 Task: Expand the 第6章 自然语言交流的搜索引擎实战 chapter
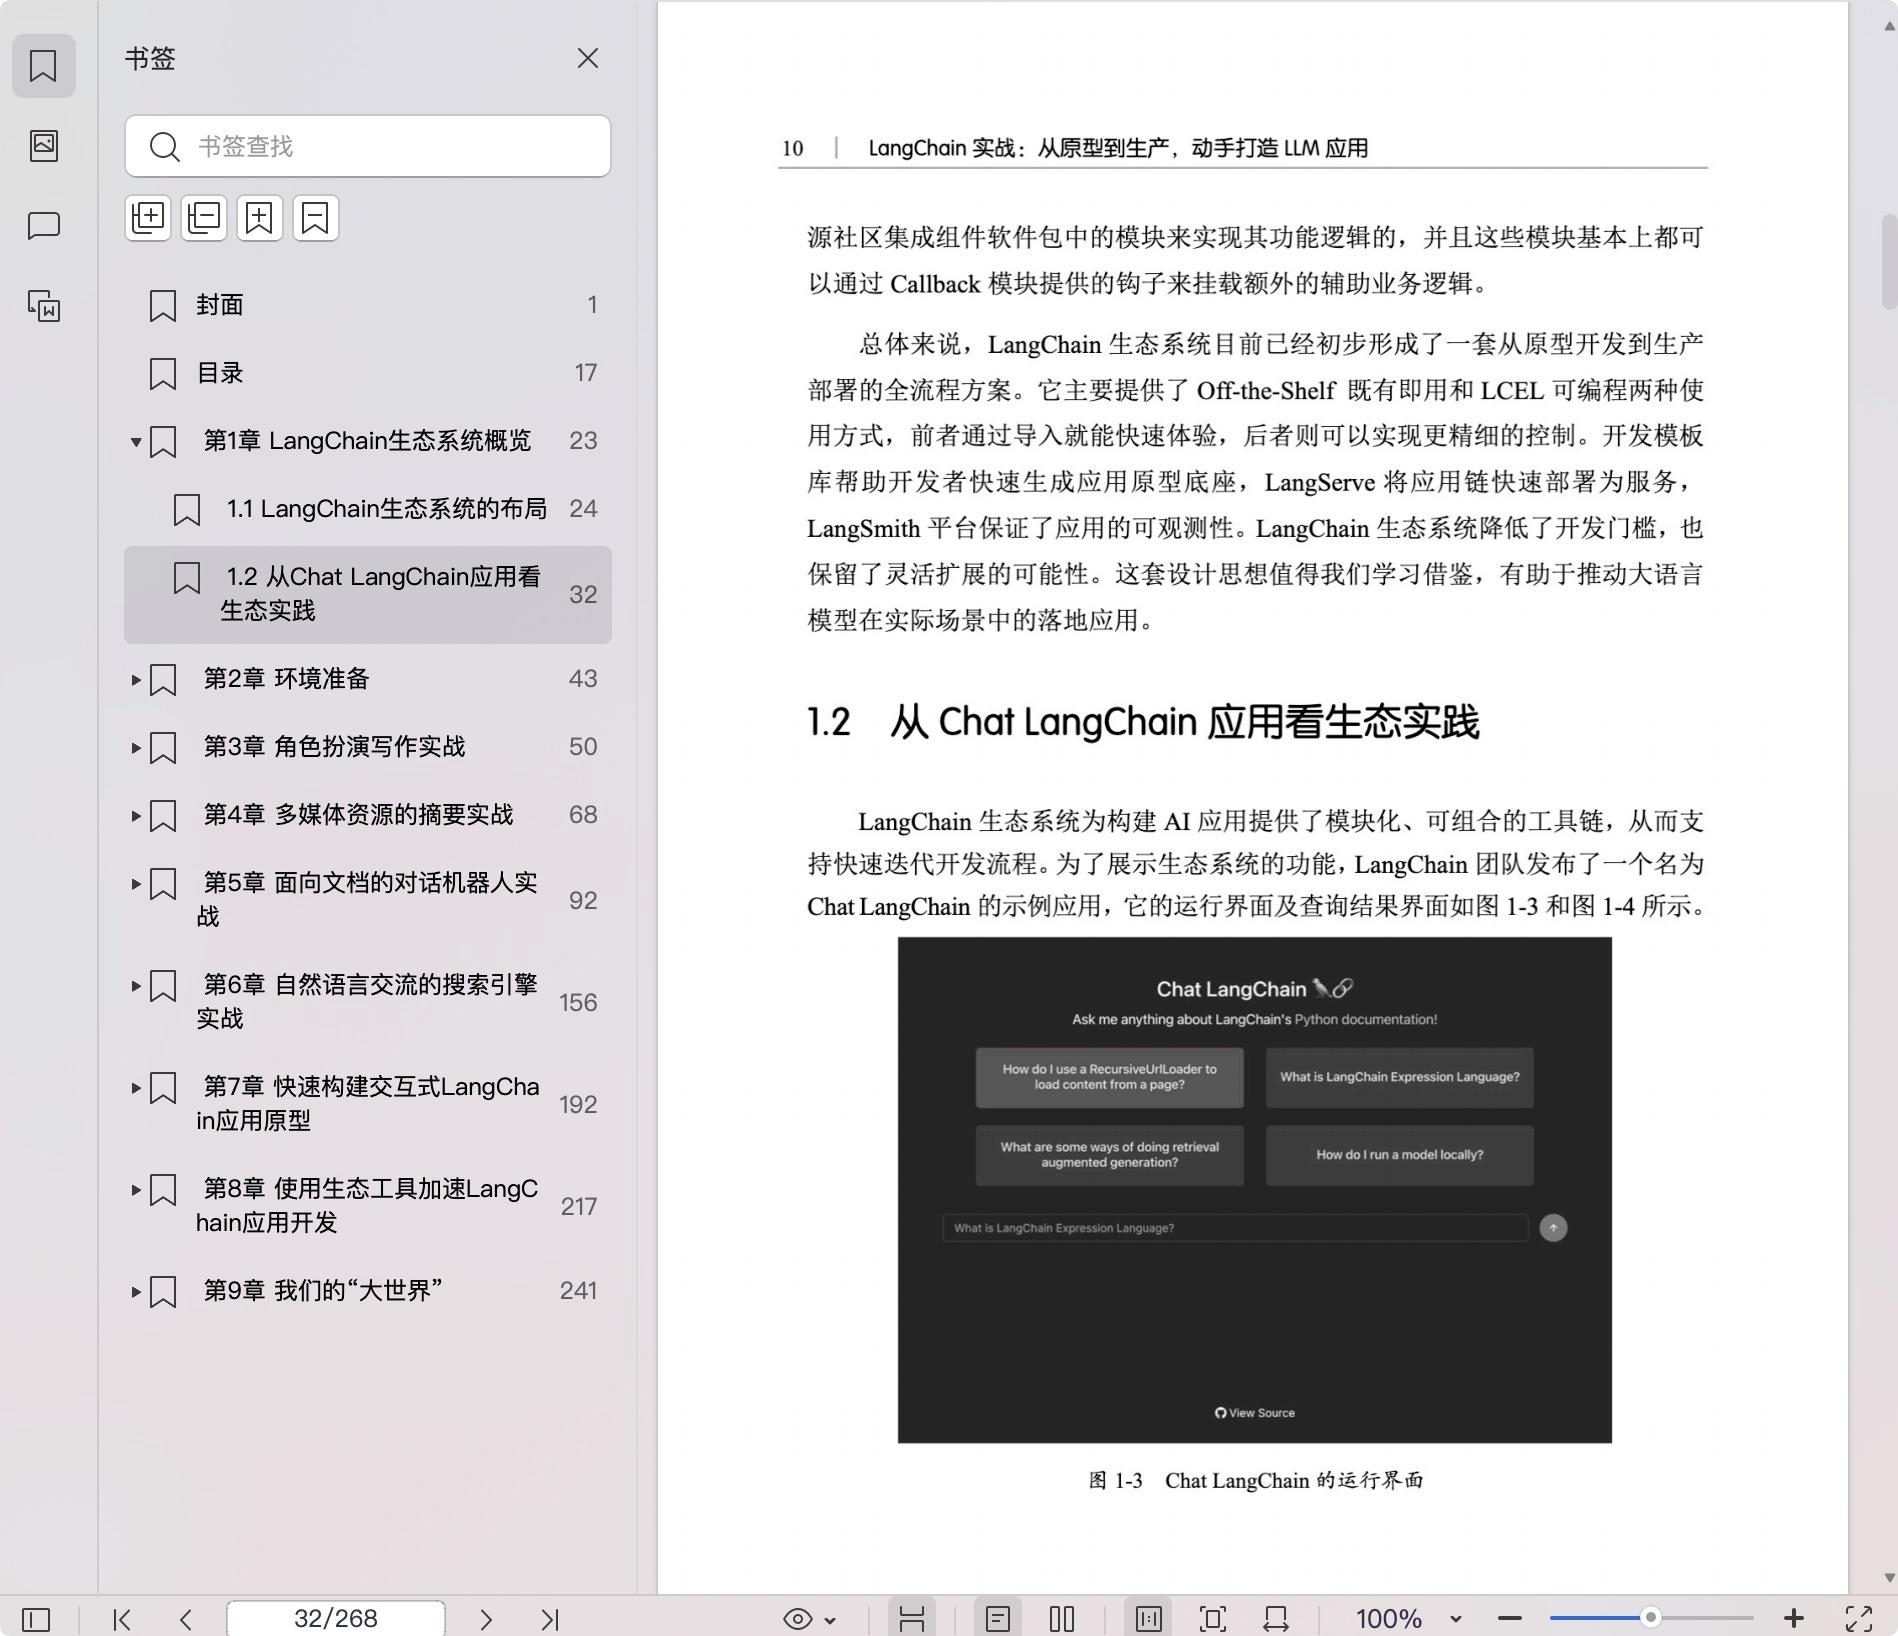pyautogui.click(x=136, y=986)
